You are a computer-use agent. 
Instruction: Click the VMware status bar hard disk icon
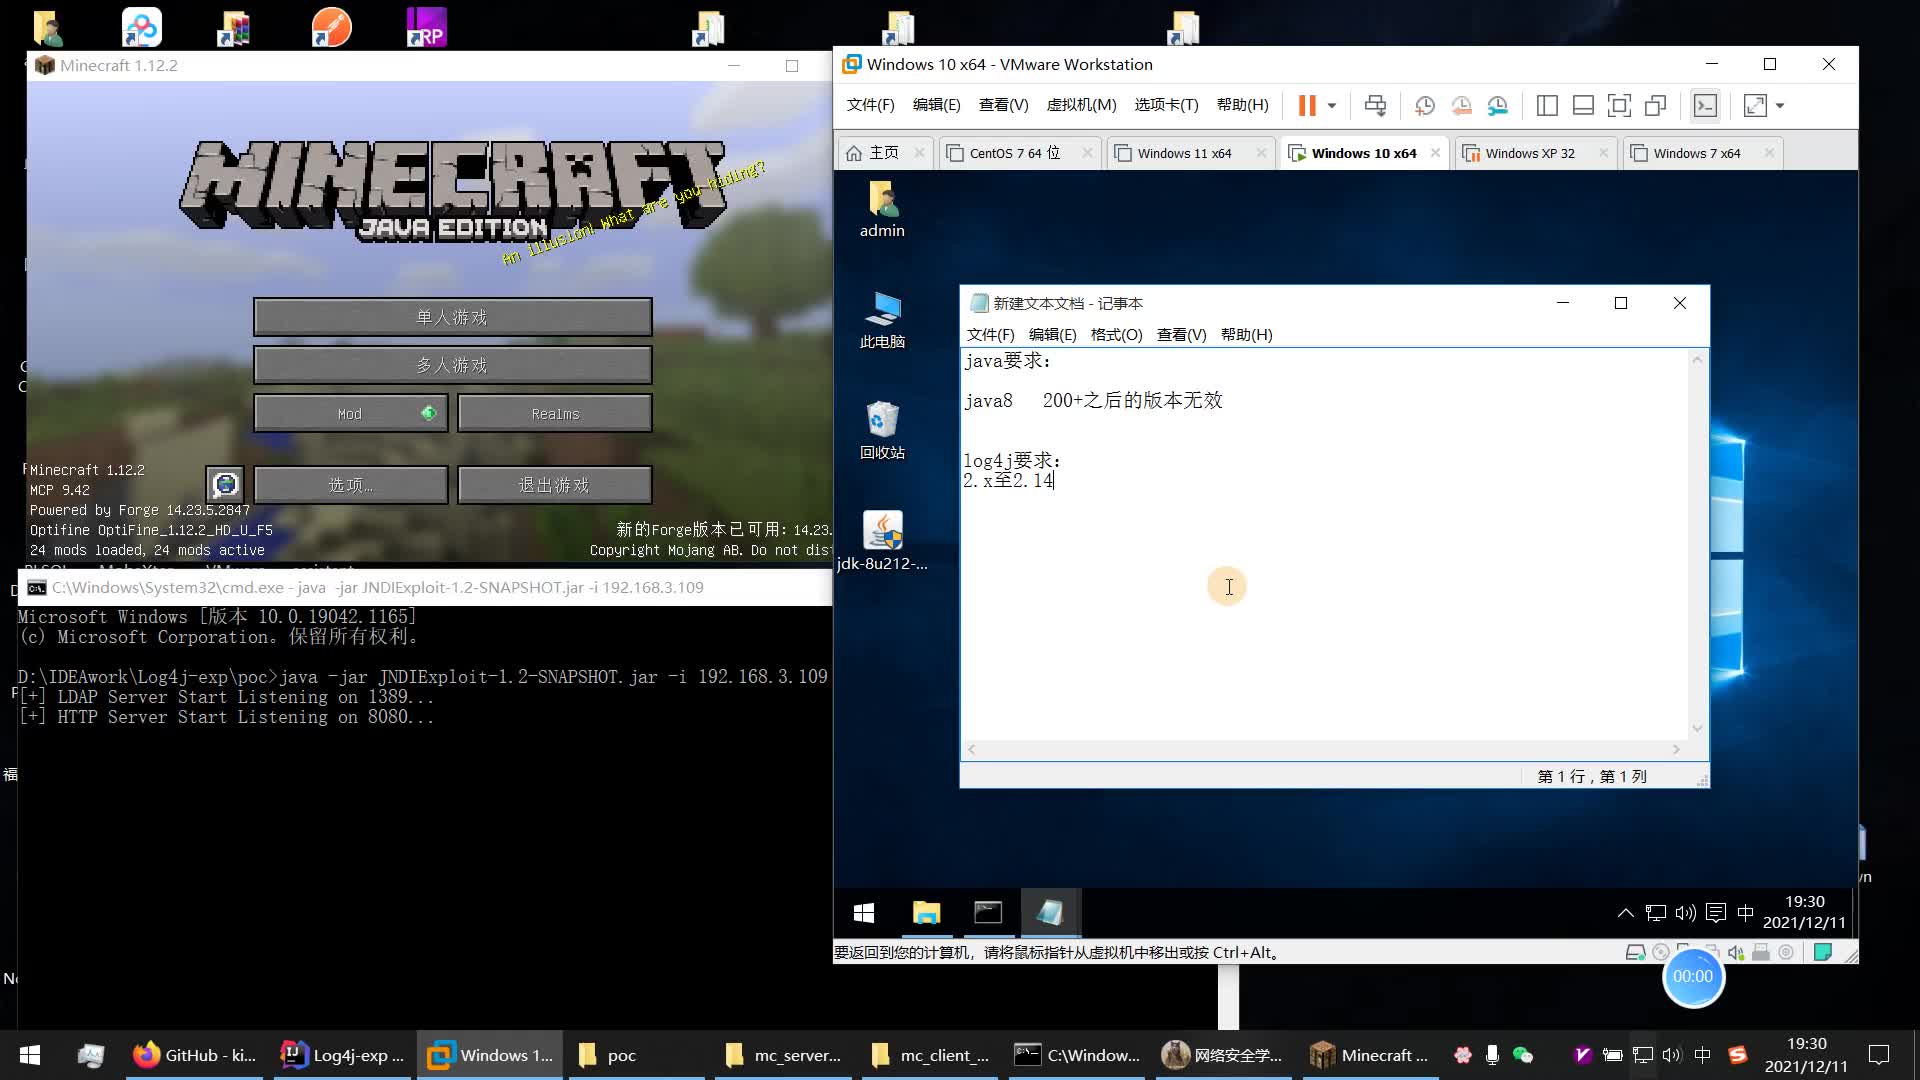[1636, 952]
